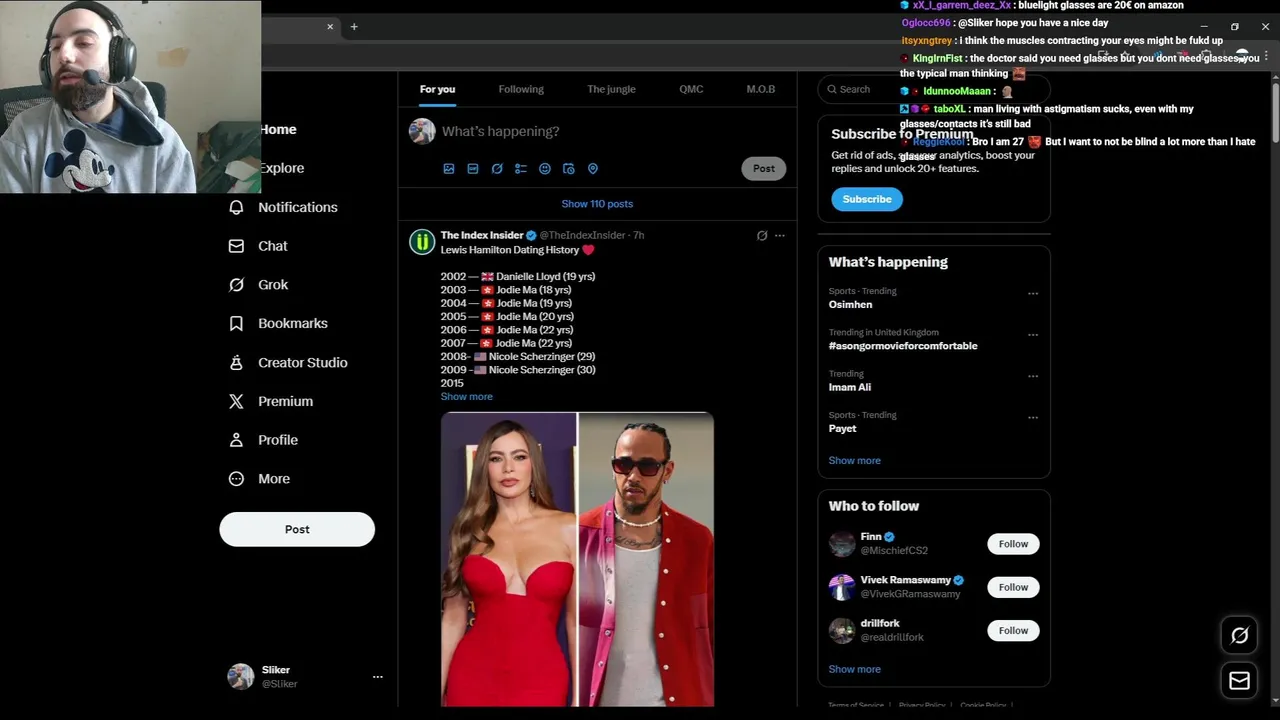1280x720 pixels.
Task: Open options for Payet trend
Action: pyautogui.click(x=1033, y=418)
